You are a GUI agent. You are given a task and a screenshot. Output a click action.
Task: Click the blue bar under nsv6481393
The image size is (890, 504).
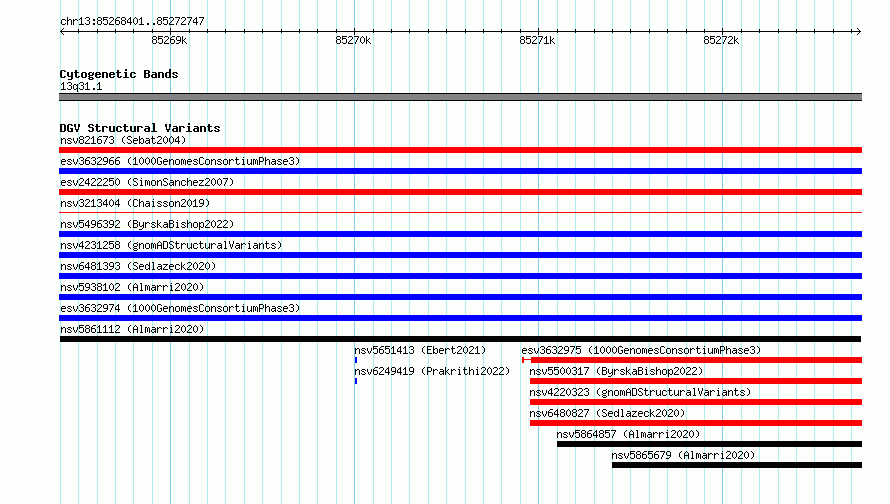460,276
